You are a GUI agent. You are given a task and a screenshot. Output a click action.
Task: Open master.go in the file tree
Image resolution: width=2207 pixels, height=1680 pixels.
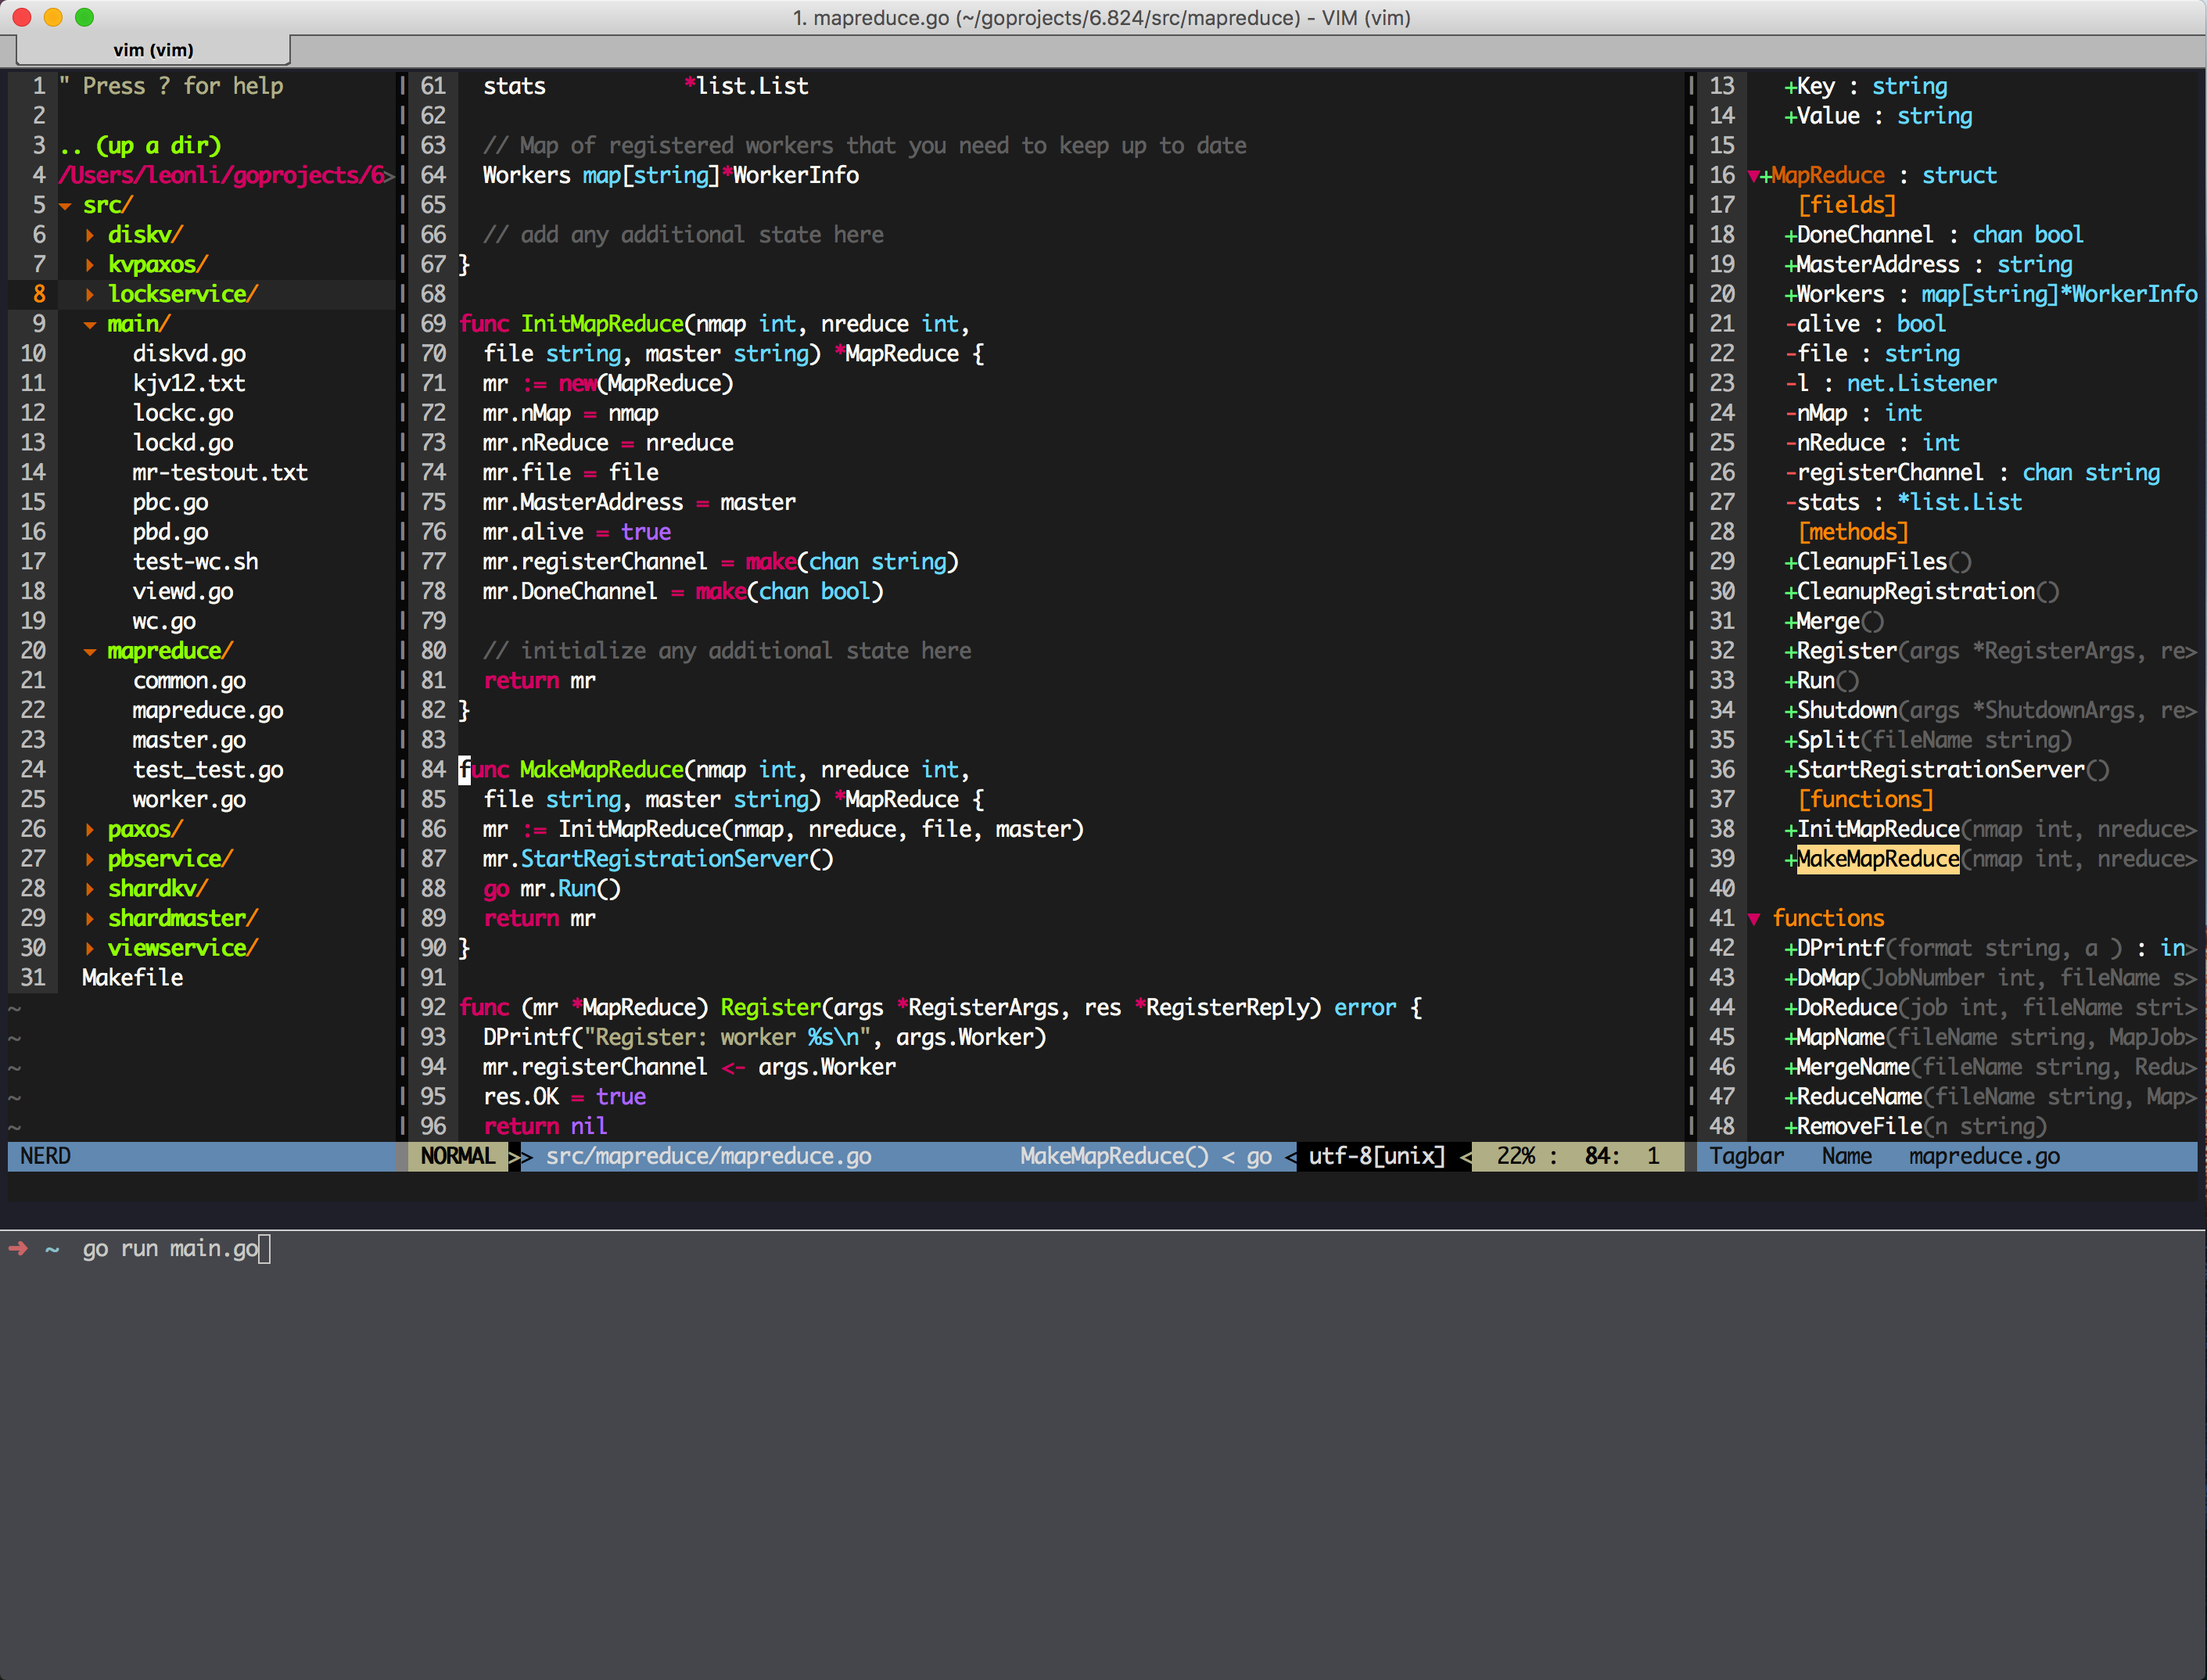(x=189, y=740)
